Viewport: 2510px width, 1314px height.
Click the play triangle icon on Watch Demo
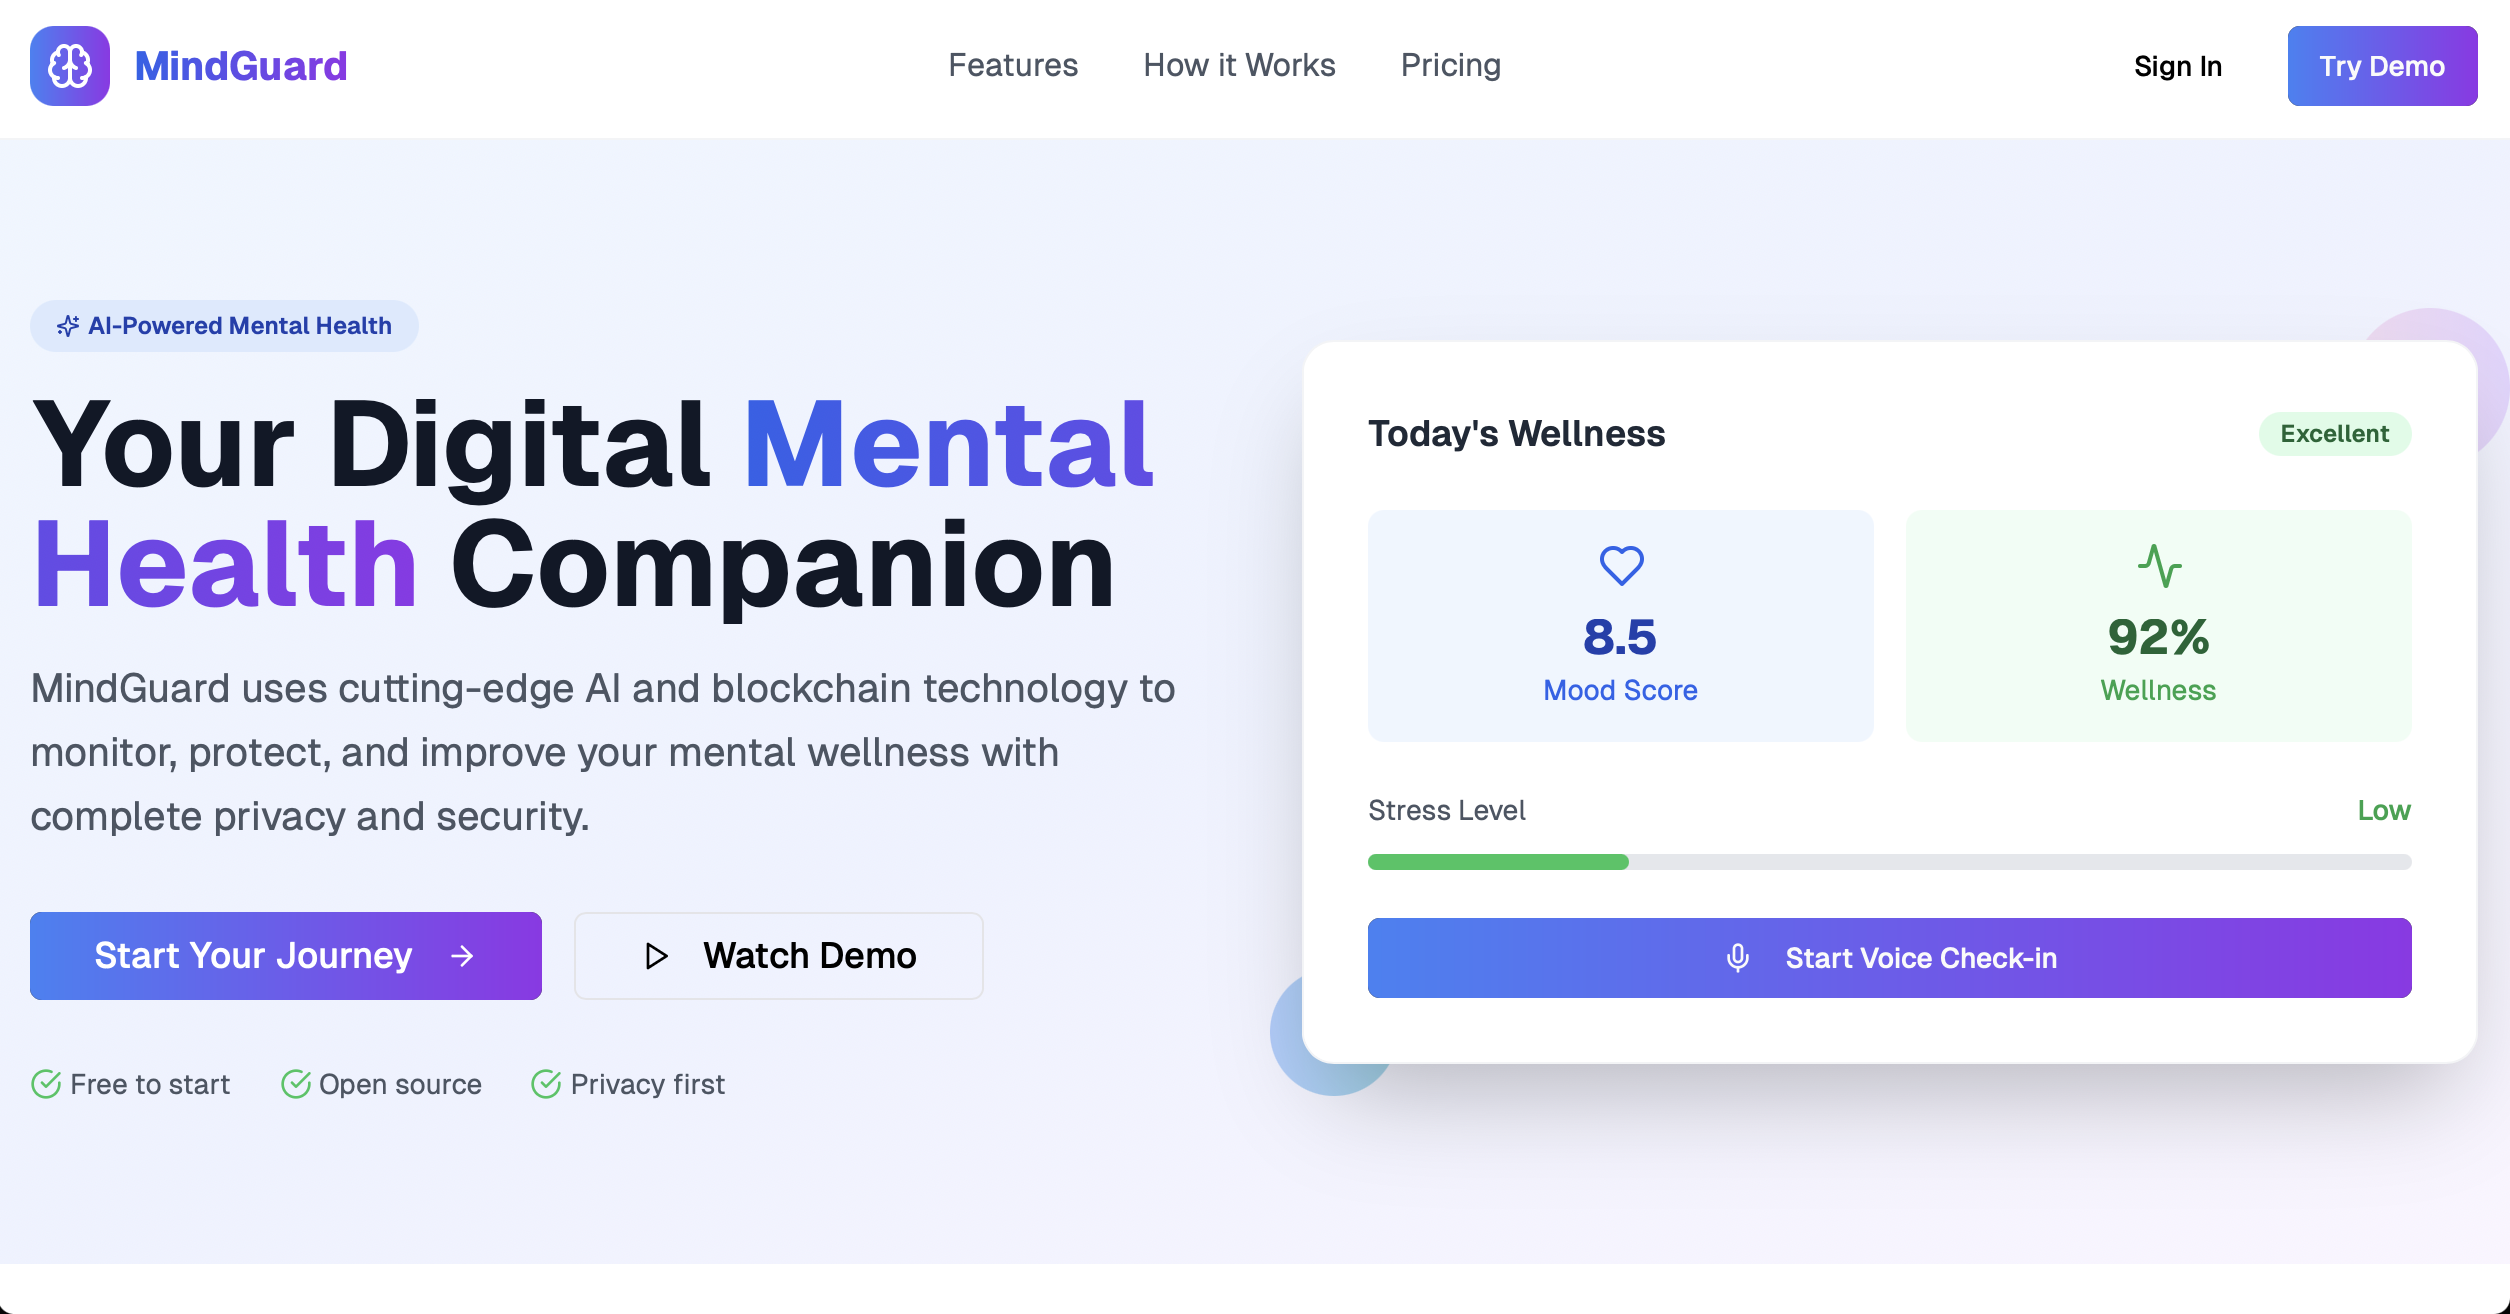click(656, 956)
